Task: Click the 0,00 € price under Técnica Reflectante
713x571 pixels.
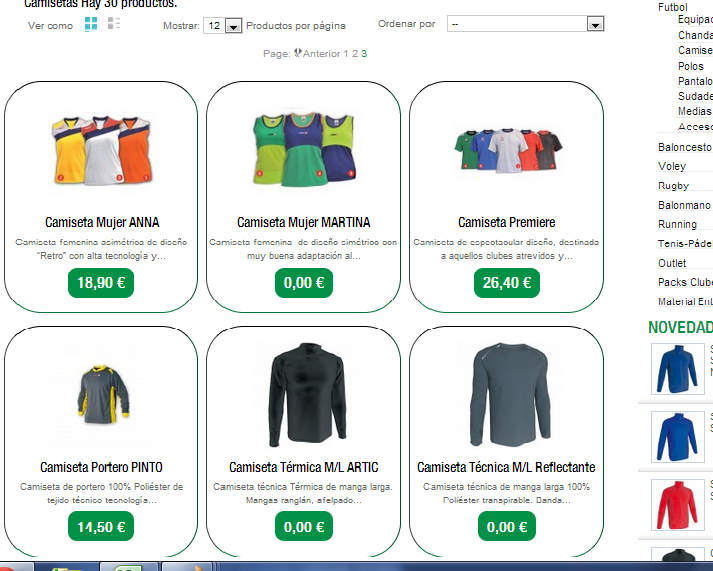Action: 507,526
